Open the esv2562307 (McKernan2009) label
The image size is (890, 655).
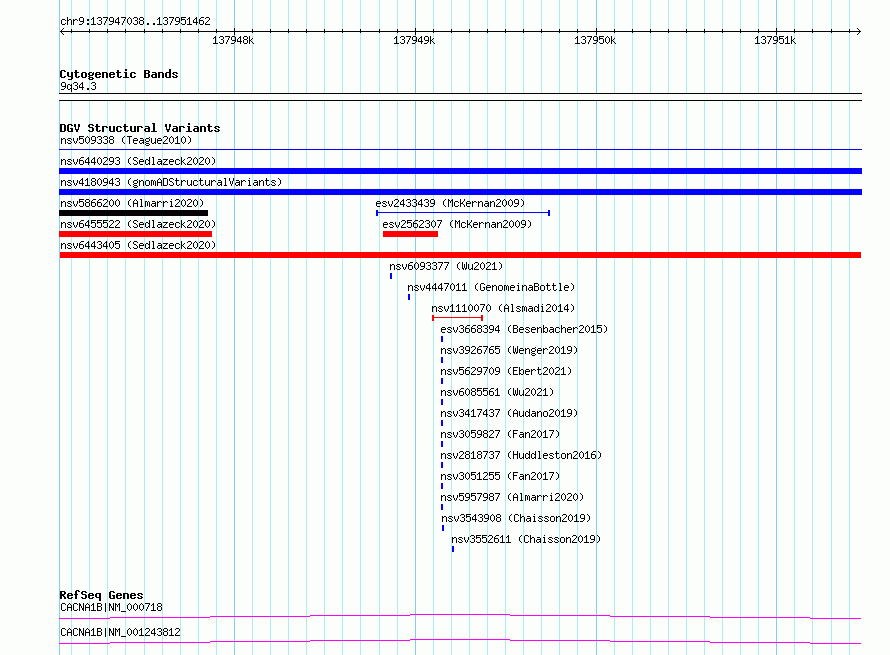(457, 224)
